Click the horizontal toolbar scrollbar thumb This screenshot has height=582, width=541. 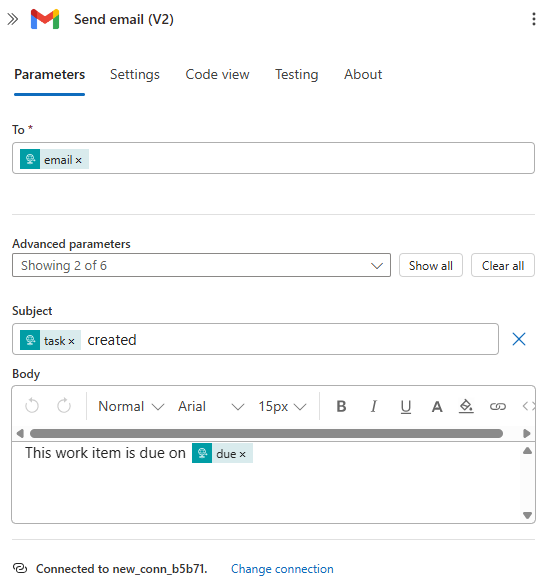(266, 433)
